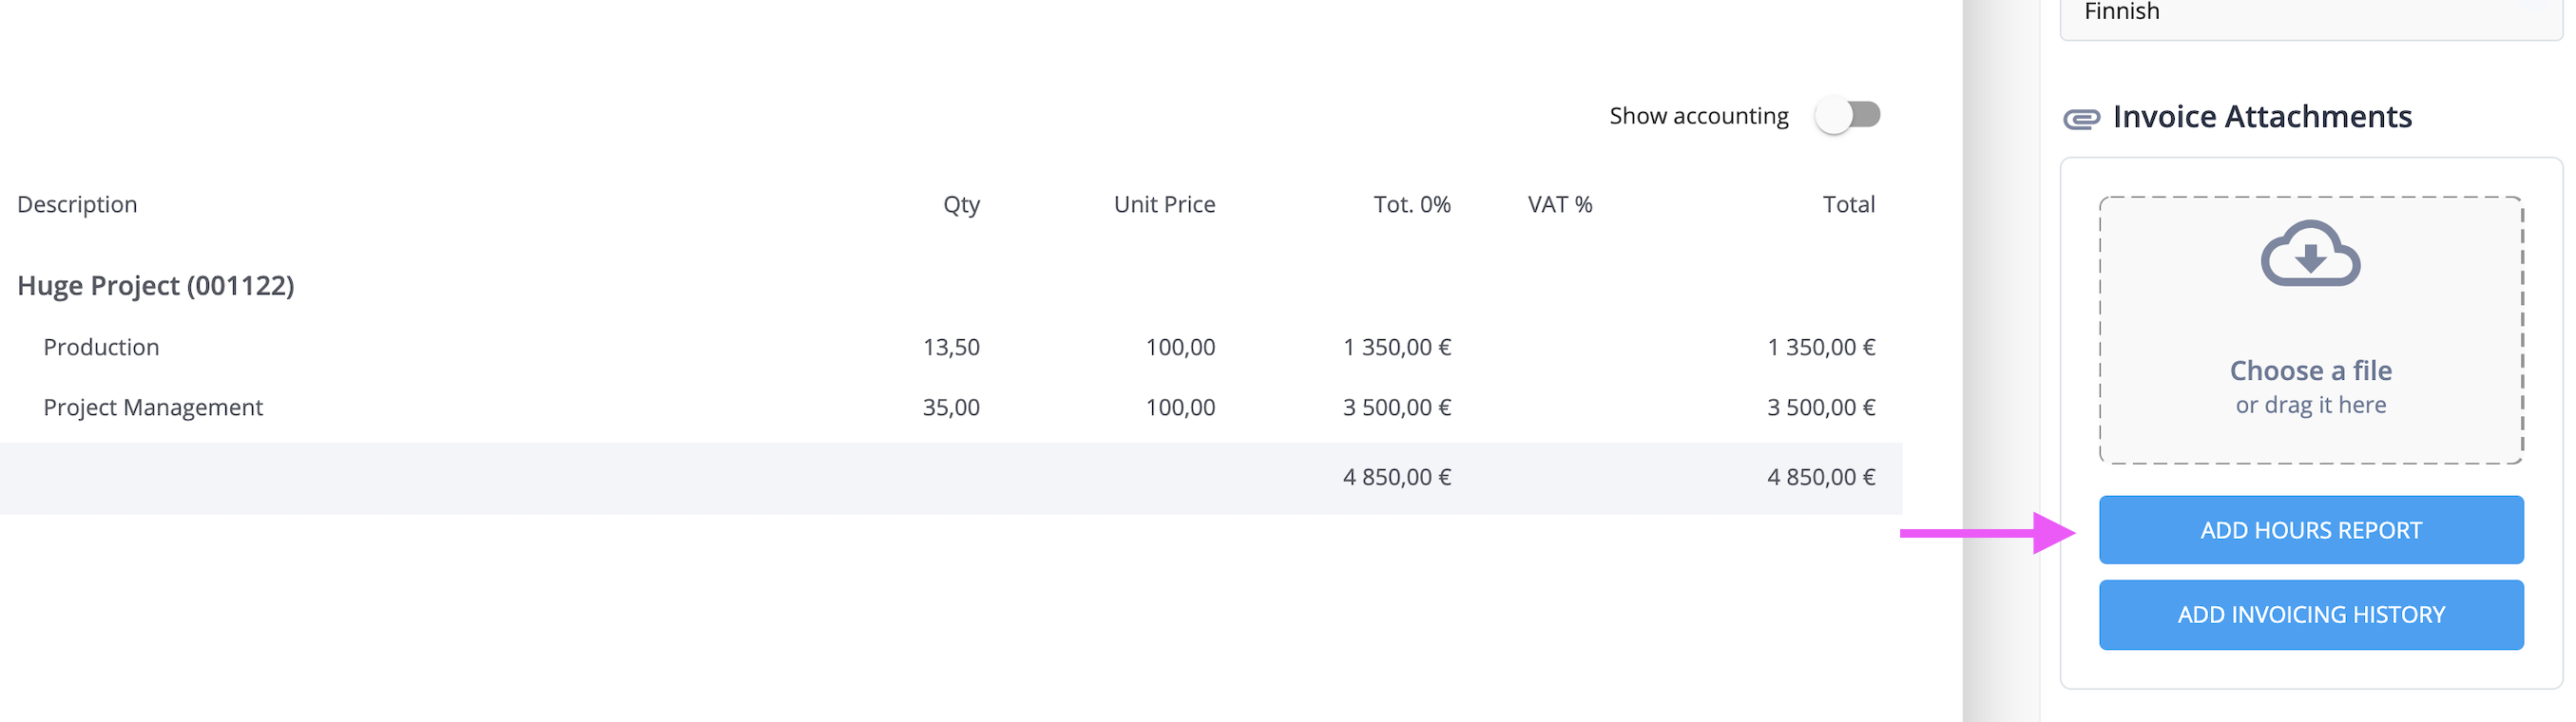Image resolution: width=2576 pixels, height=722 pixels.
Task: Click ADD HOURS REPORT button
Action: click(2311, 530)
